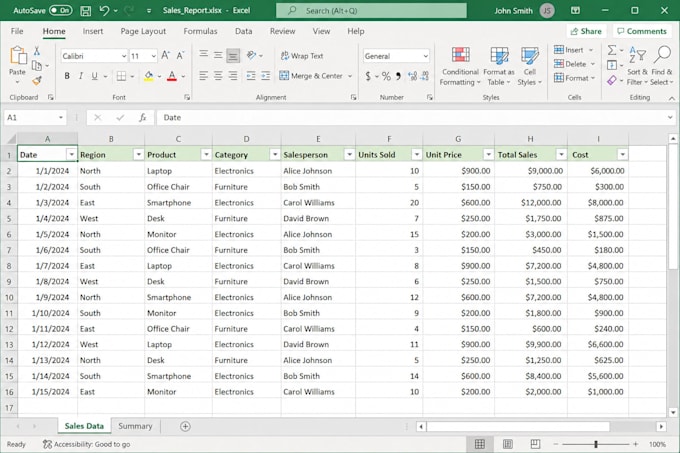Toggle Italic formatting
Image resolution: width=680 pixels, height=453 pixels.
click(x=81, y=76)
